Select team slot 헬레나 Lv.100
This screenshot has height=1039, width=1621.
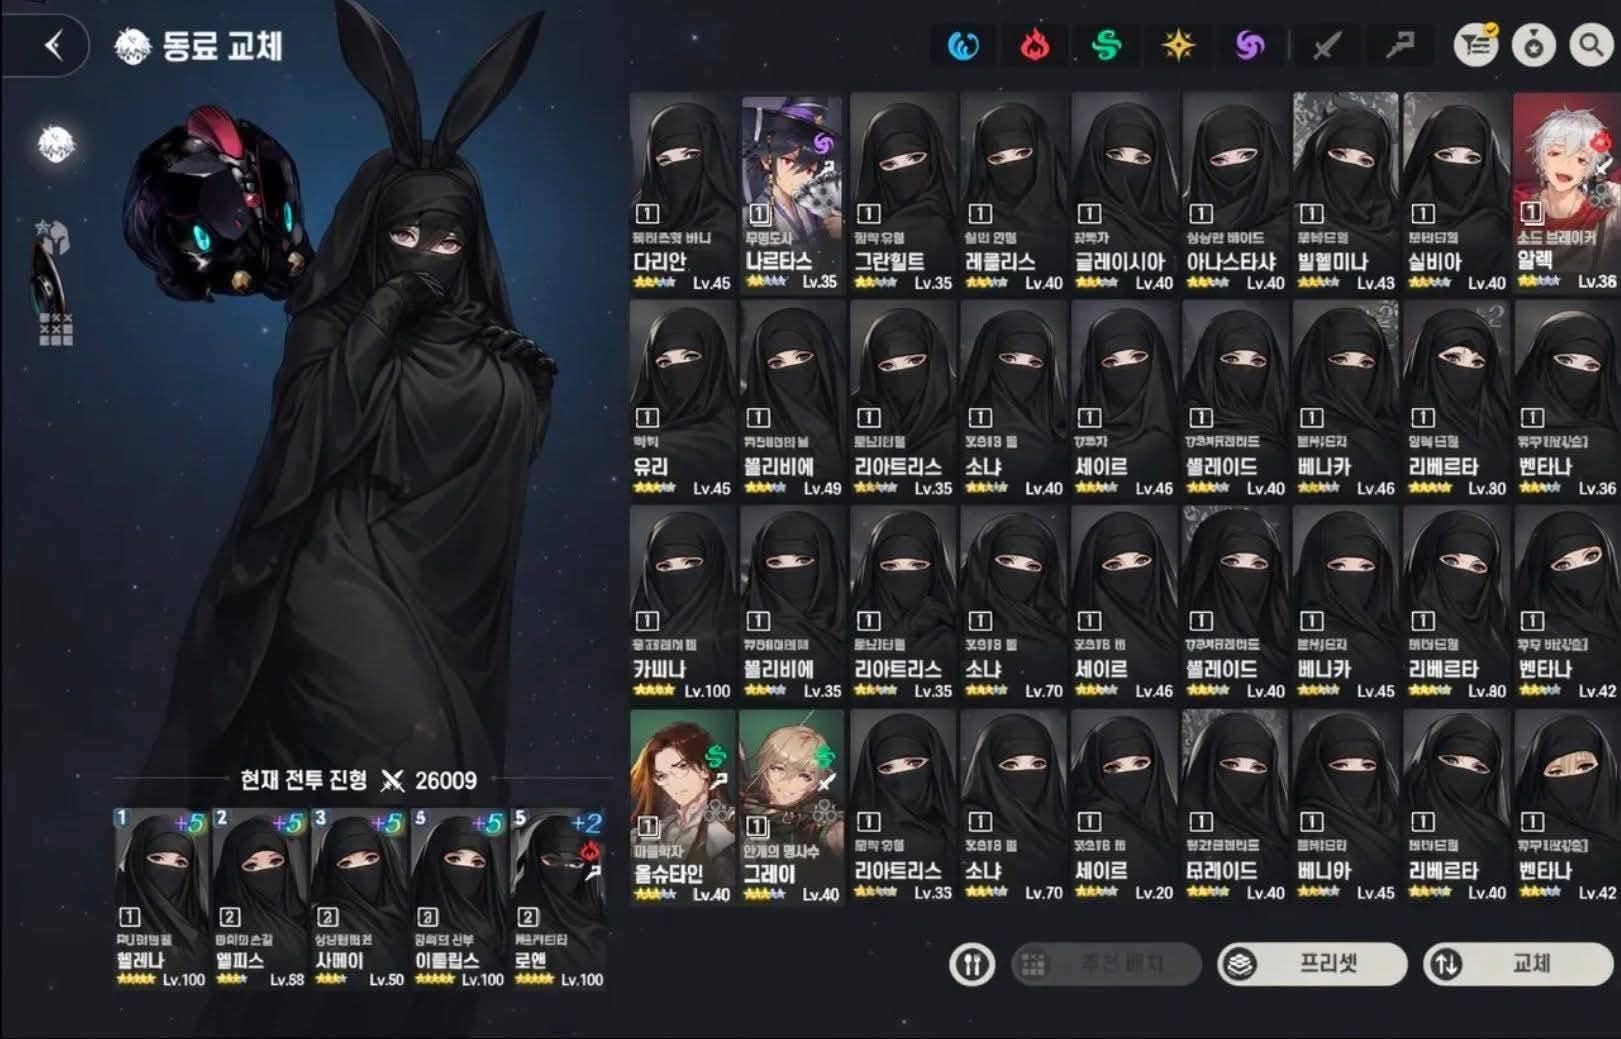point(160,898)
